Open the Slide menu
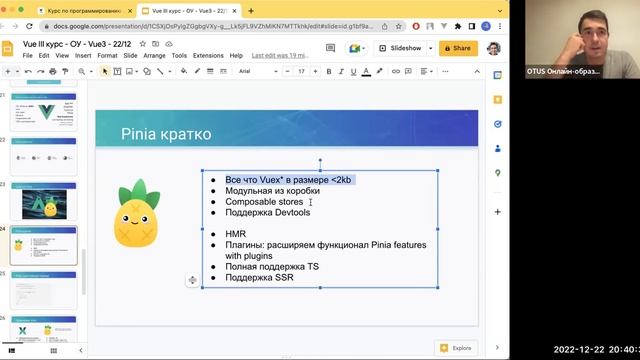Image resolution: width=640 pixels, height=360 pixels. pos(130,56)
